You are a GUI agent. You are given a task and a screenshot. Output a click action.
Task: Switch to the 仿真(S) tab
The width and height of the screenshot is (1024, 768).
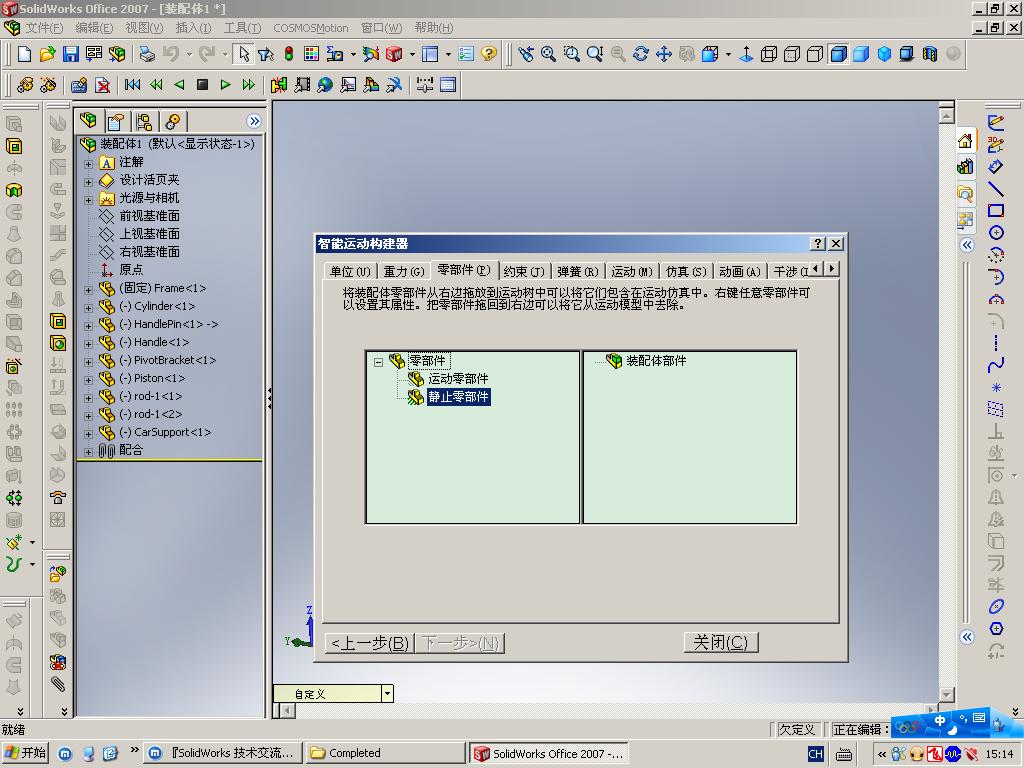(686, 271)
